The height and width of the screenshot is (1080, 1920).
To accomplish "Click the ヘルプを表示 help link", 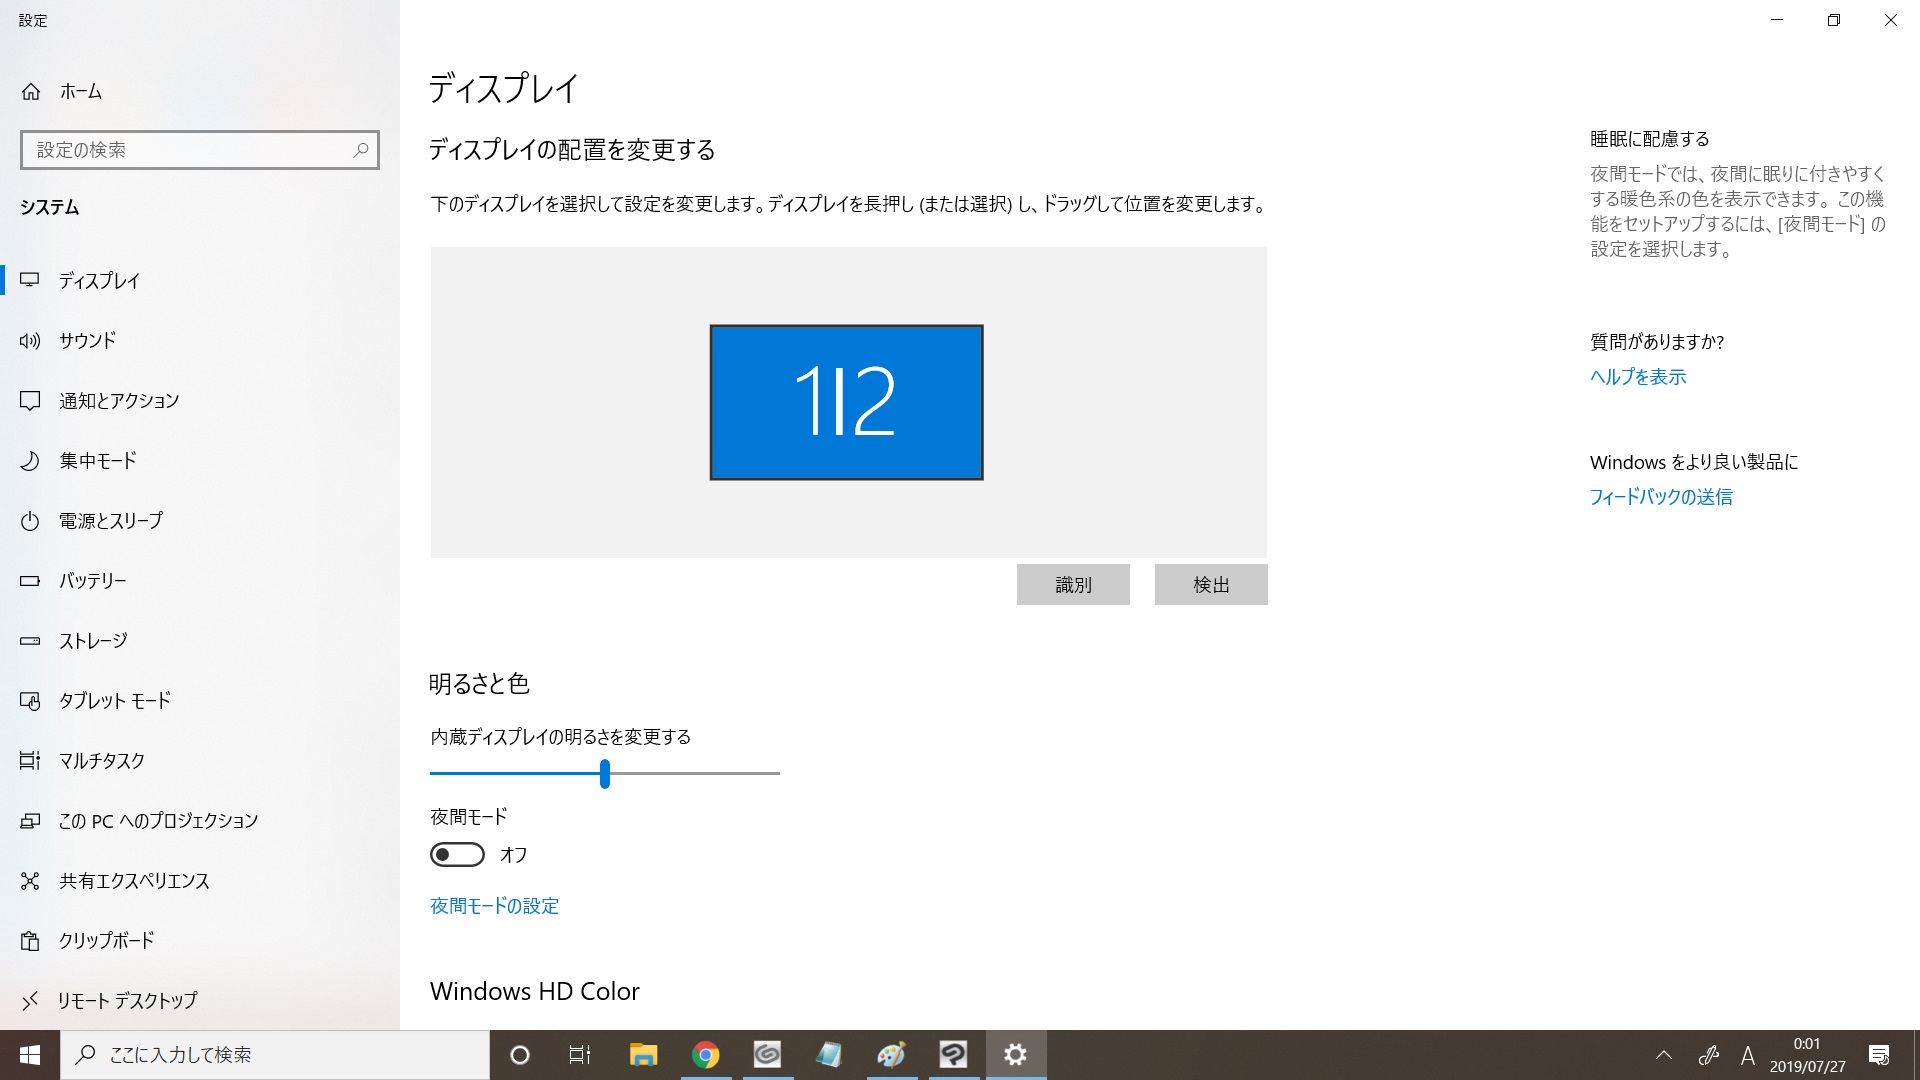I will coord(1638,377).
